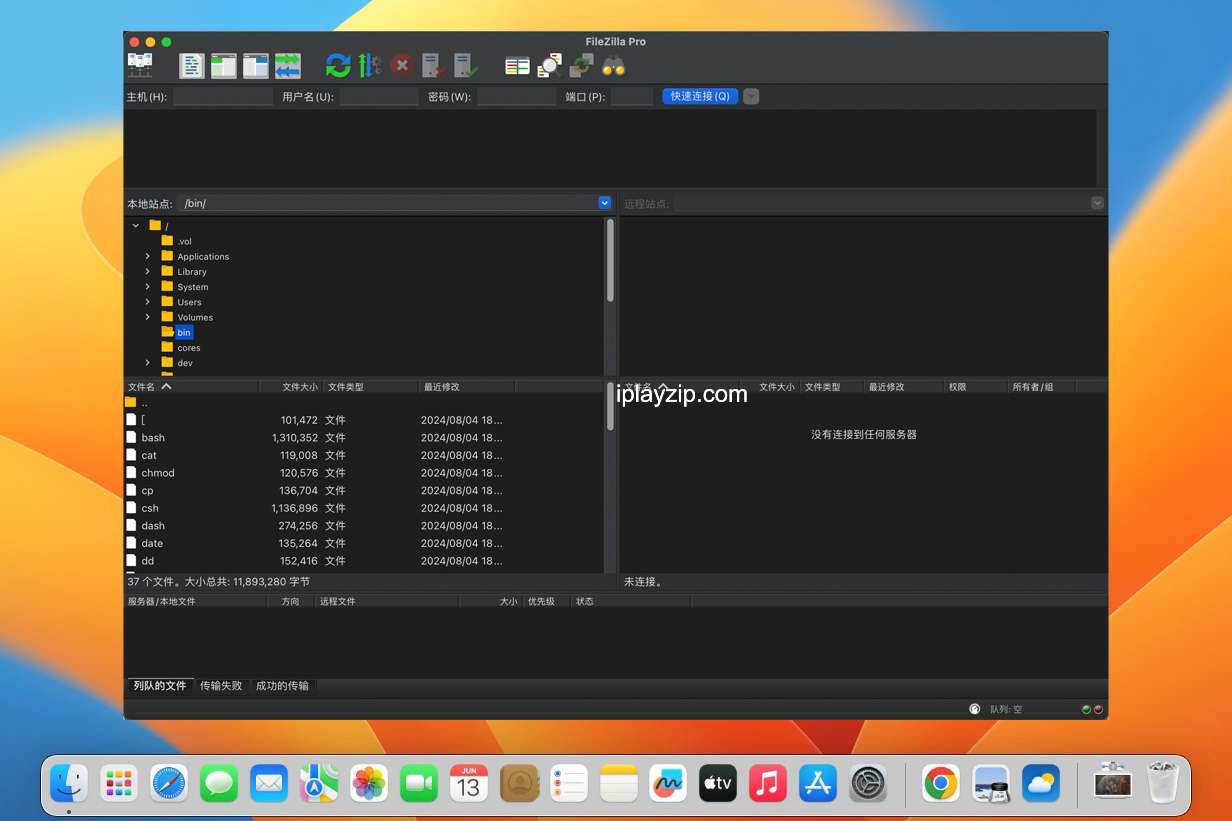Open Google Chrome in the Dock

point(941,783)
